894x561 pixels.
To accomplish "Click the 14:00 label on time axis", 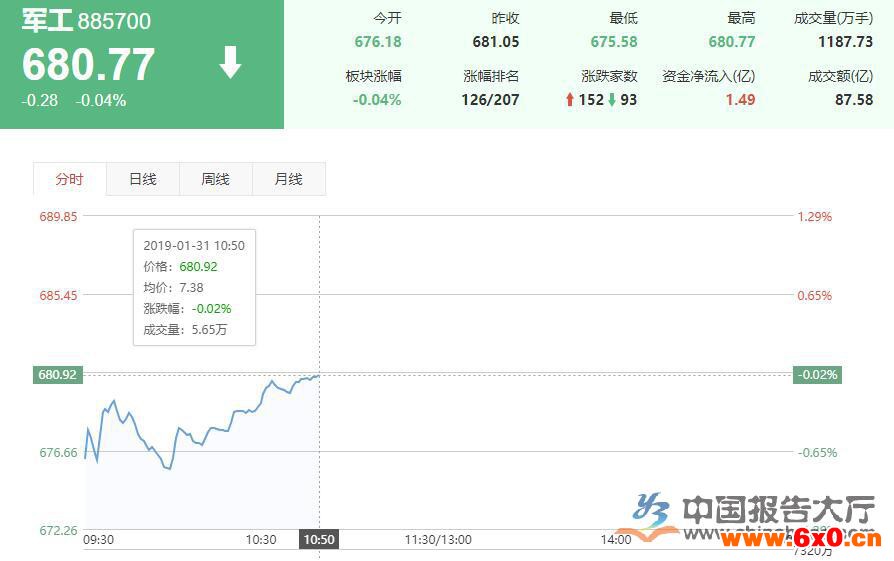I will point(616,539).
